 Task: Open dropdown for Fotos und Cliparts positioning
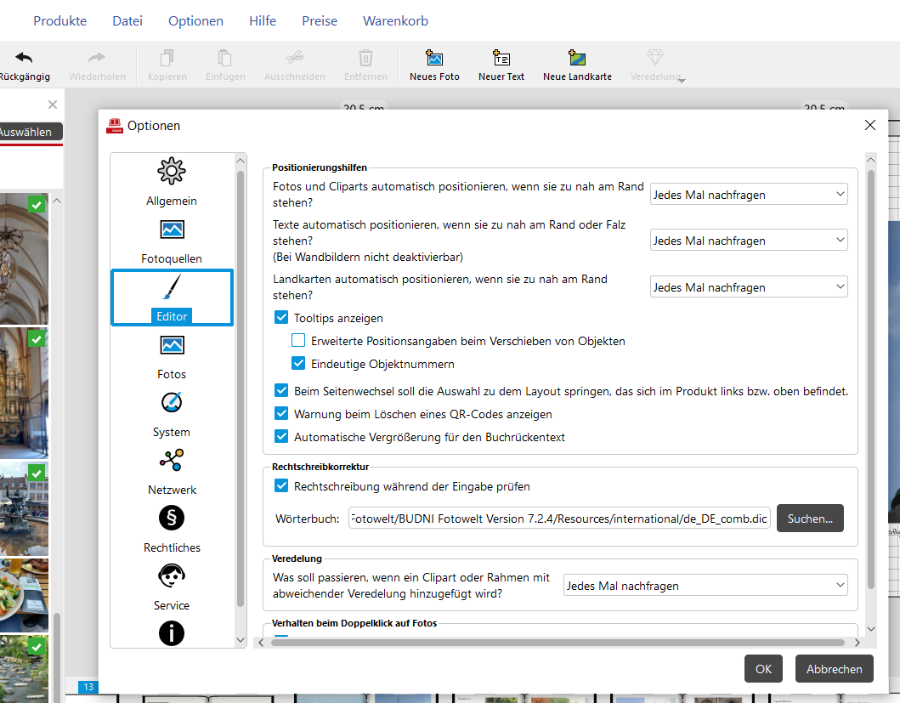click(748, 195)
